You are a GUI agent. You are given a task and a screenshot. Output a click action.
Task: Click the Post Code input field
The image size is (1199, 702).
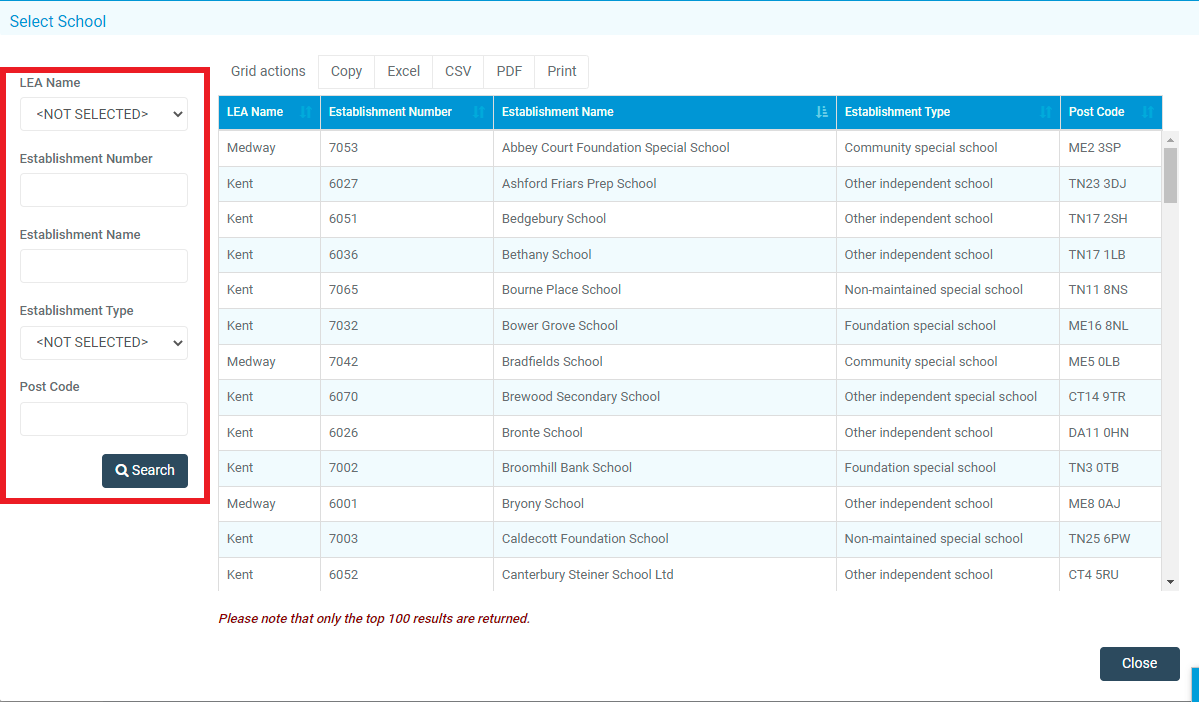coord(103,418)
